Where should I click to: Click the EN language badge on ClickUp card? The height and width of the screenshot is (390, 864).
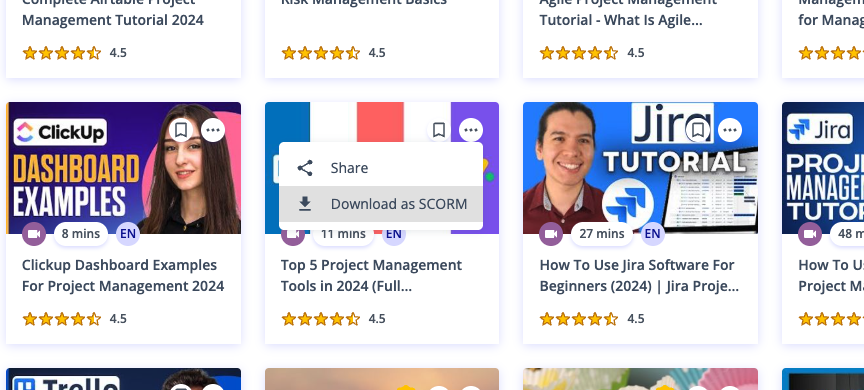click(x=128, y=234)
